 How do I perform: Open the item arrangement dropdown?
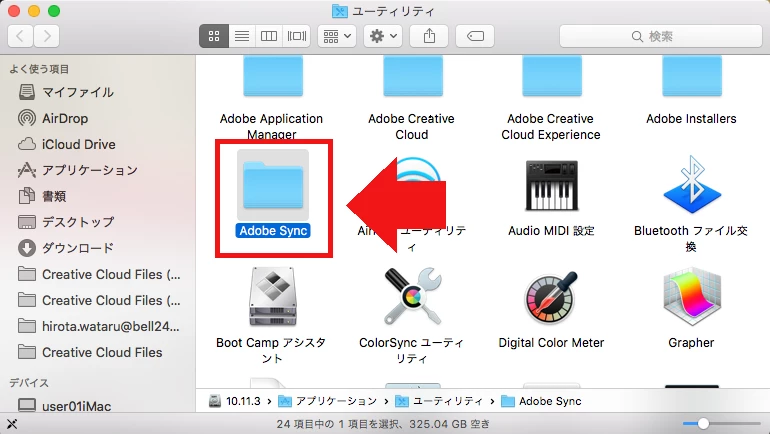coord(337,36)
